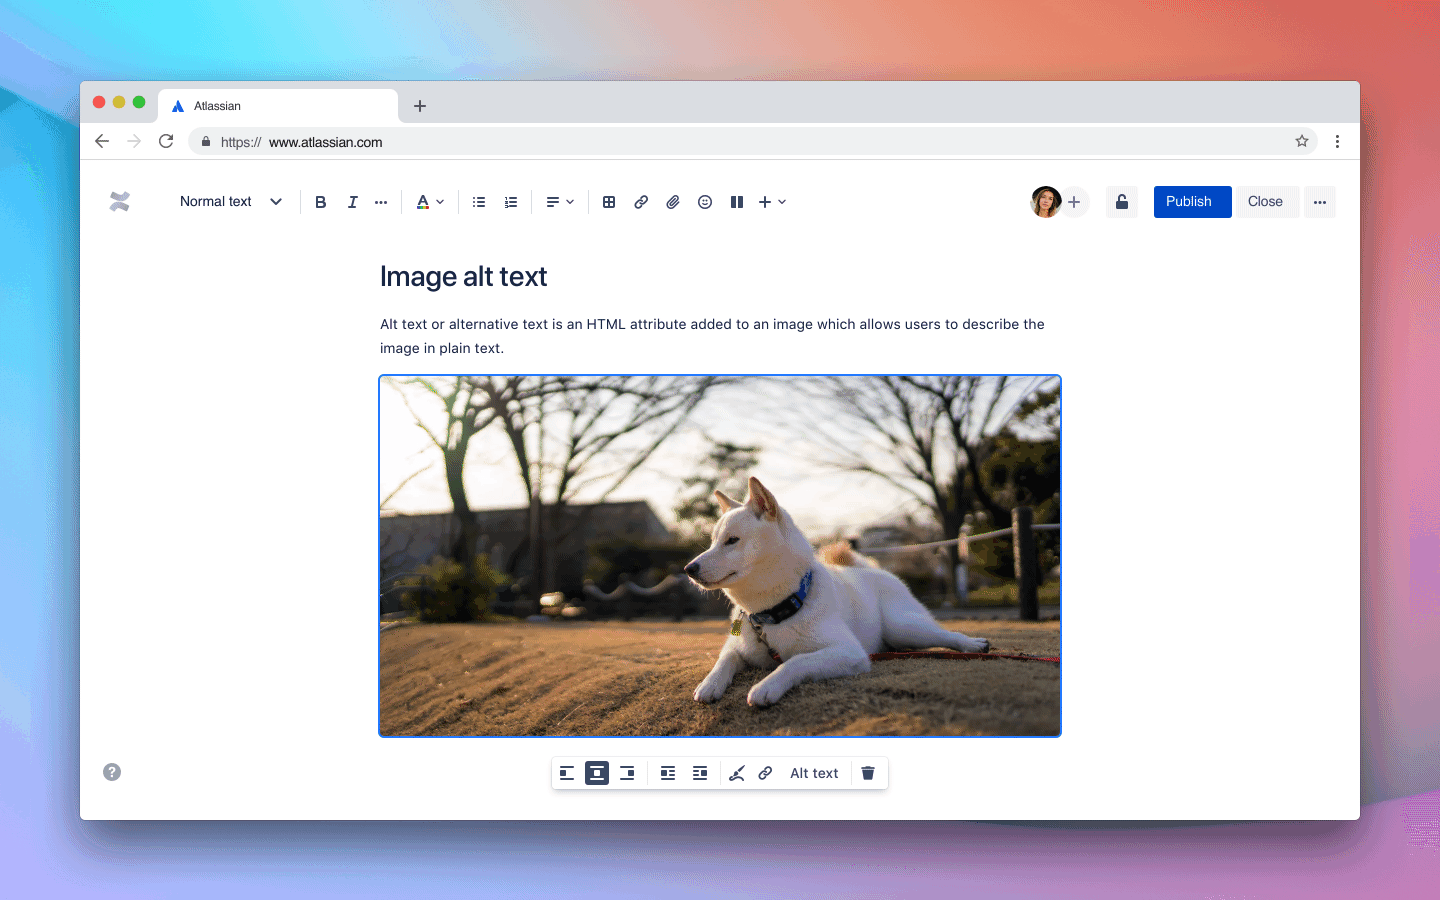Wrap text with image on the left

click(x=668, y=773)
